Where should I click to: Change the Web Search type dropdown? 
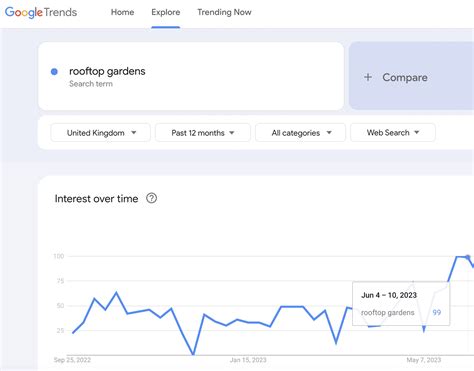[393, 133]
